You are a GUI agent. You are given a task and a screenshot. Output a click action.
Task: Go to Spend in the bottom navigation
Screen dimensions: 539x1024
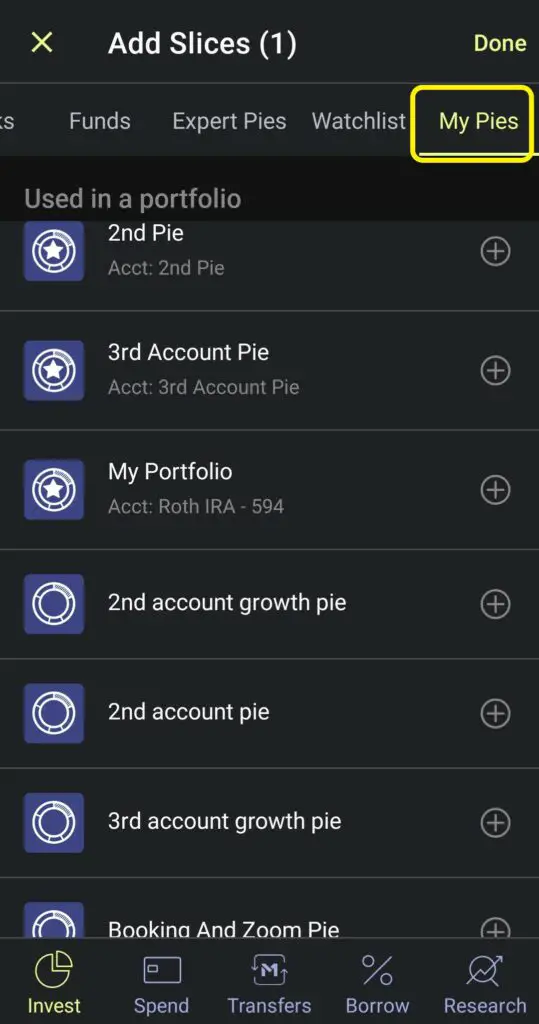click(x=161, y=983)
